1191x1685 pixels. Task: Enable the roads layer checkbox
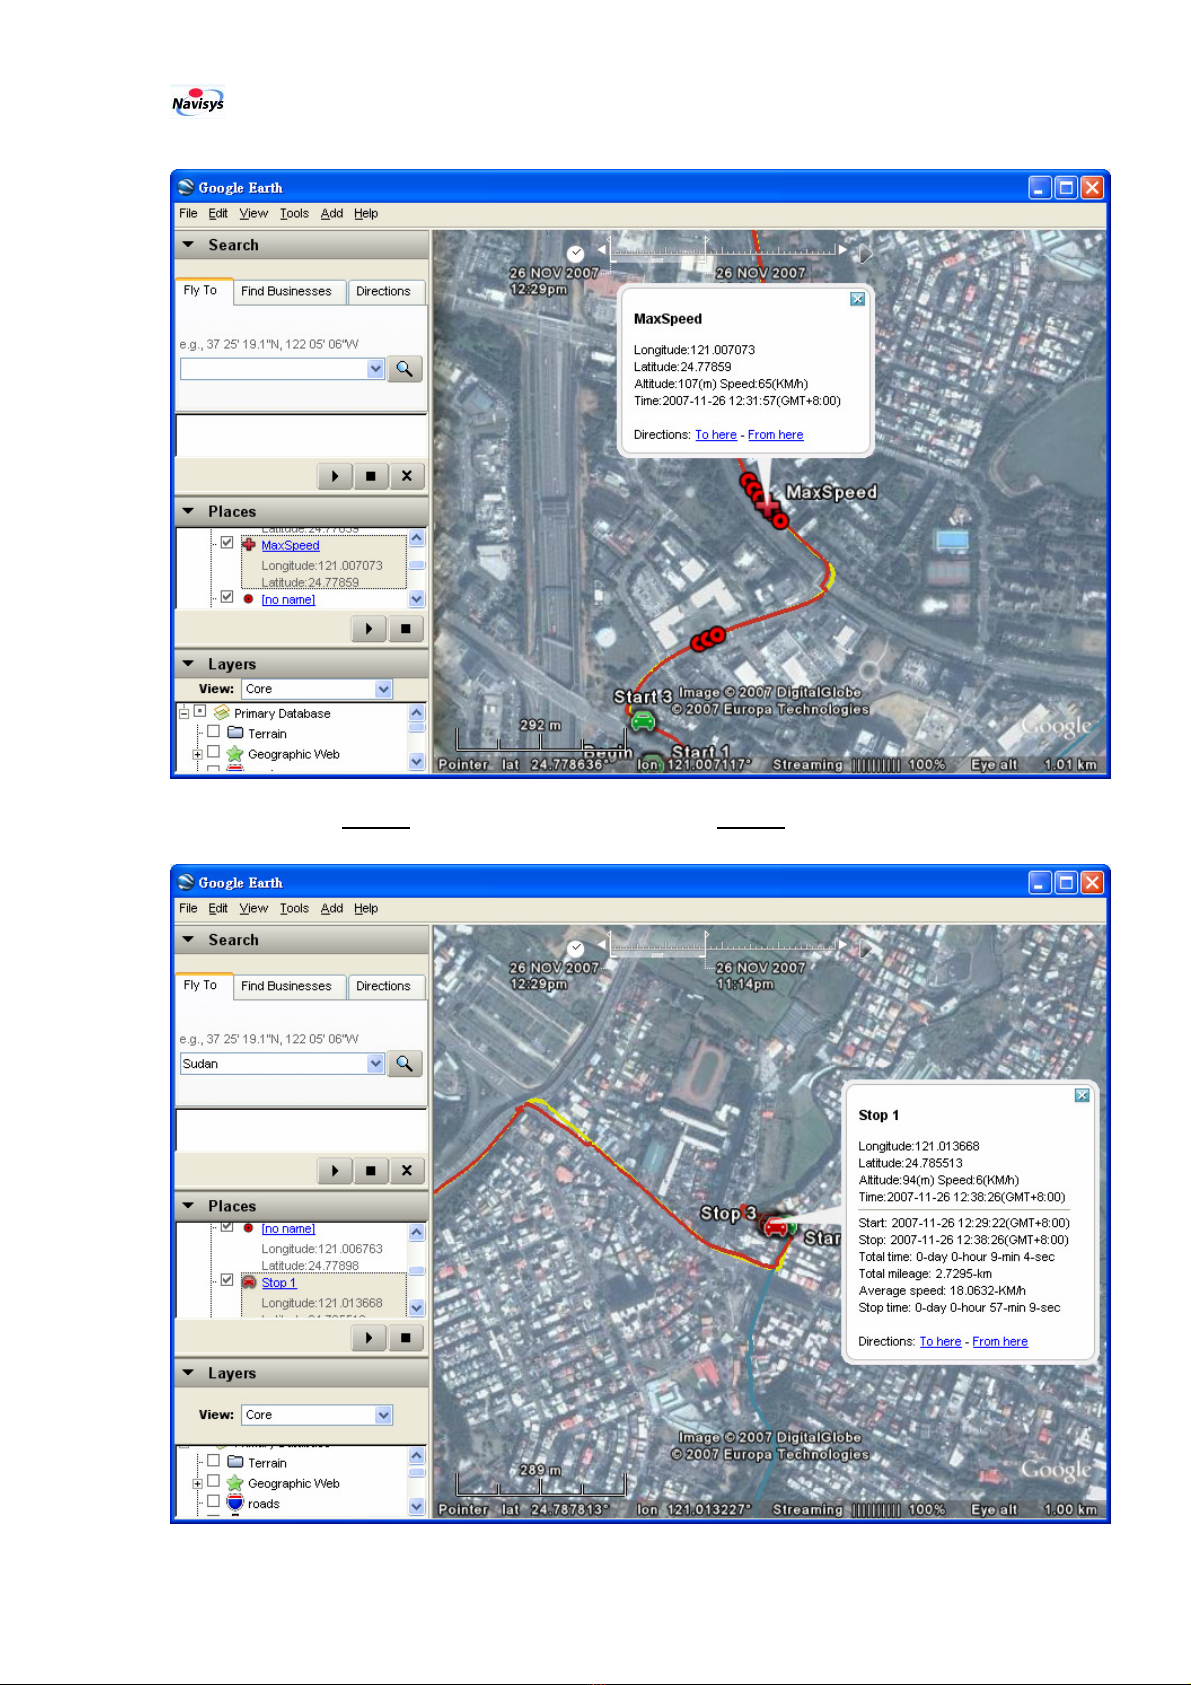click(213, 1501)
